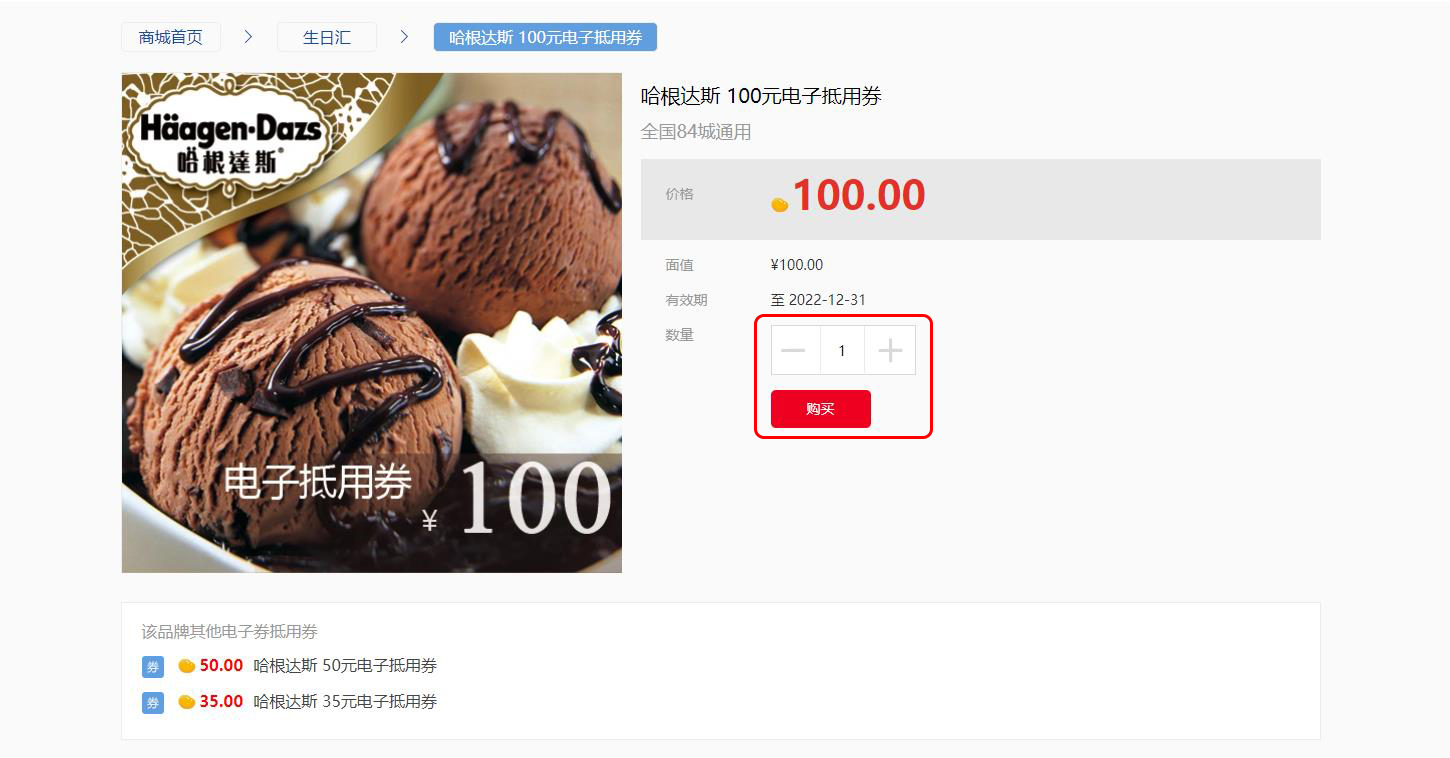Viewport: 1450px width, 758px height.
Task: Click the coin icon next to 50.00
Action: pyautogui.click(x=186, y=666)
